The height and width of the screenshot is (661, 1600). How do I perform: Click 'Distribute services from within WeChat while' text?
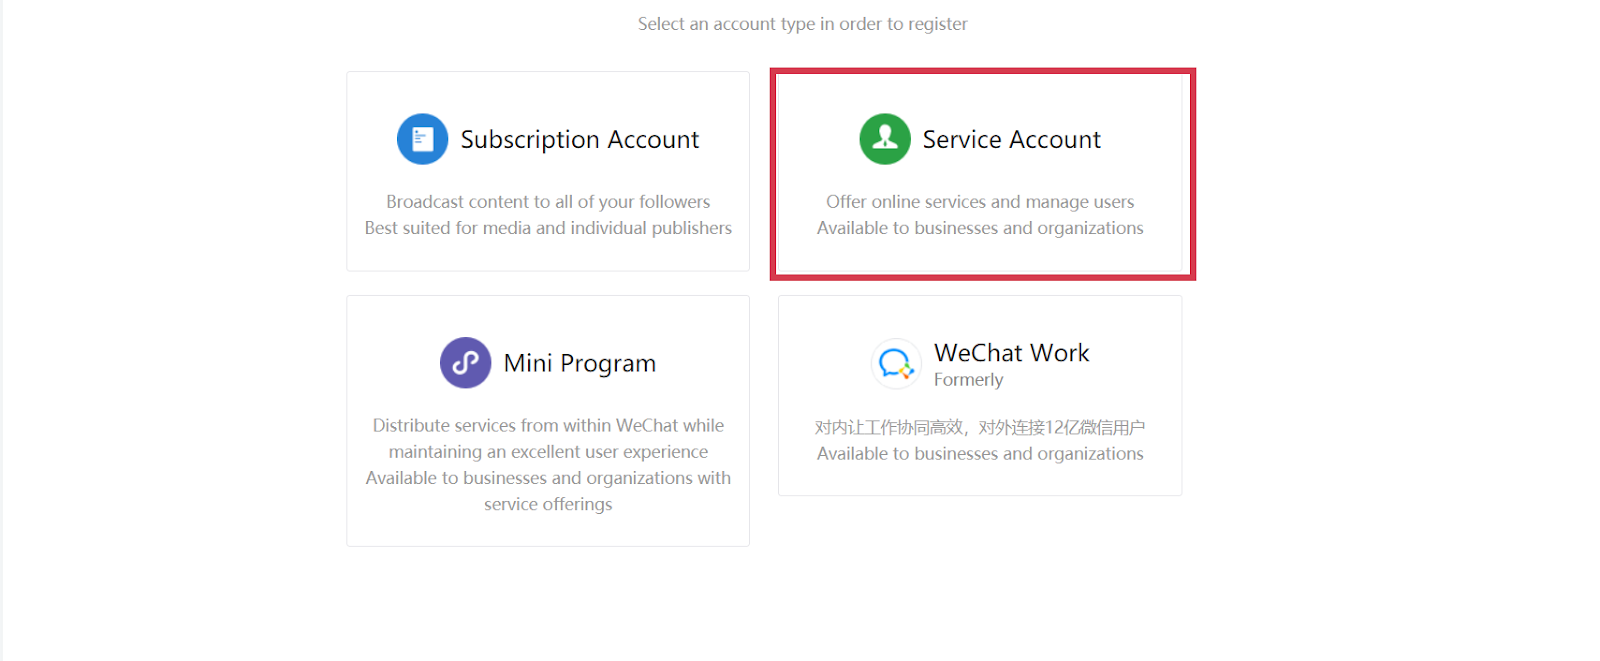click(x=548, y=426)
